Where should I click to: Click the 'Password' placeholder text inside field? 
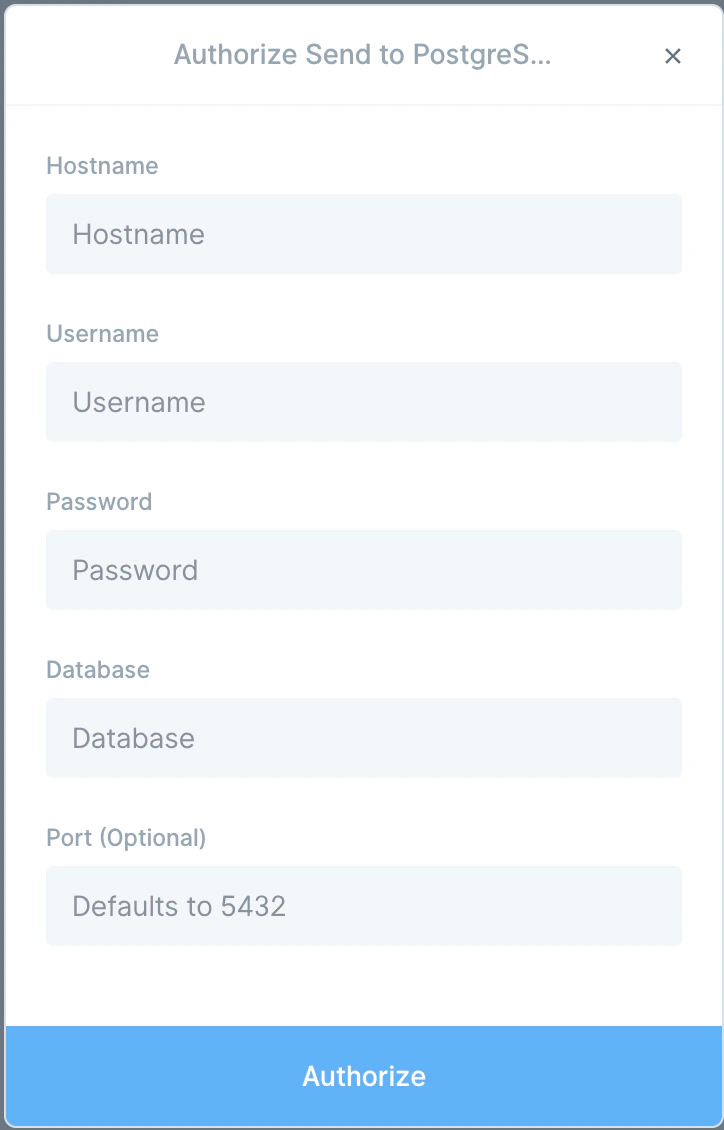(135, 570)
